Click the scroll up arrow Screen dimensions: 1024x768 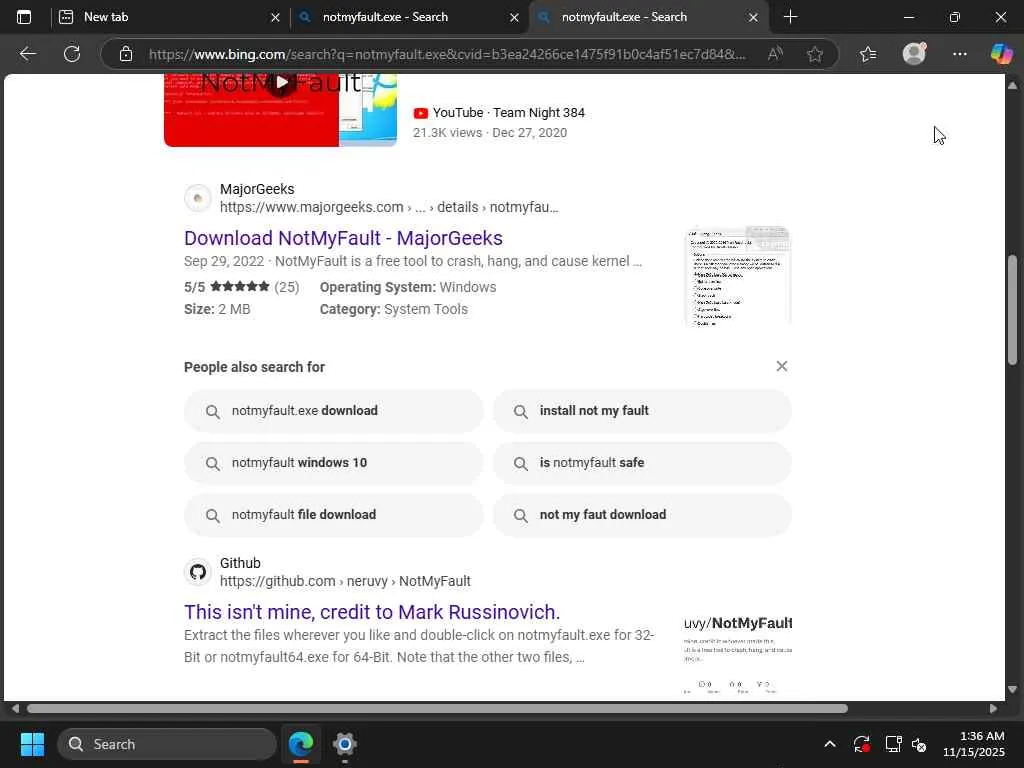(1012, 85)
